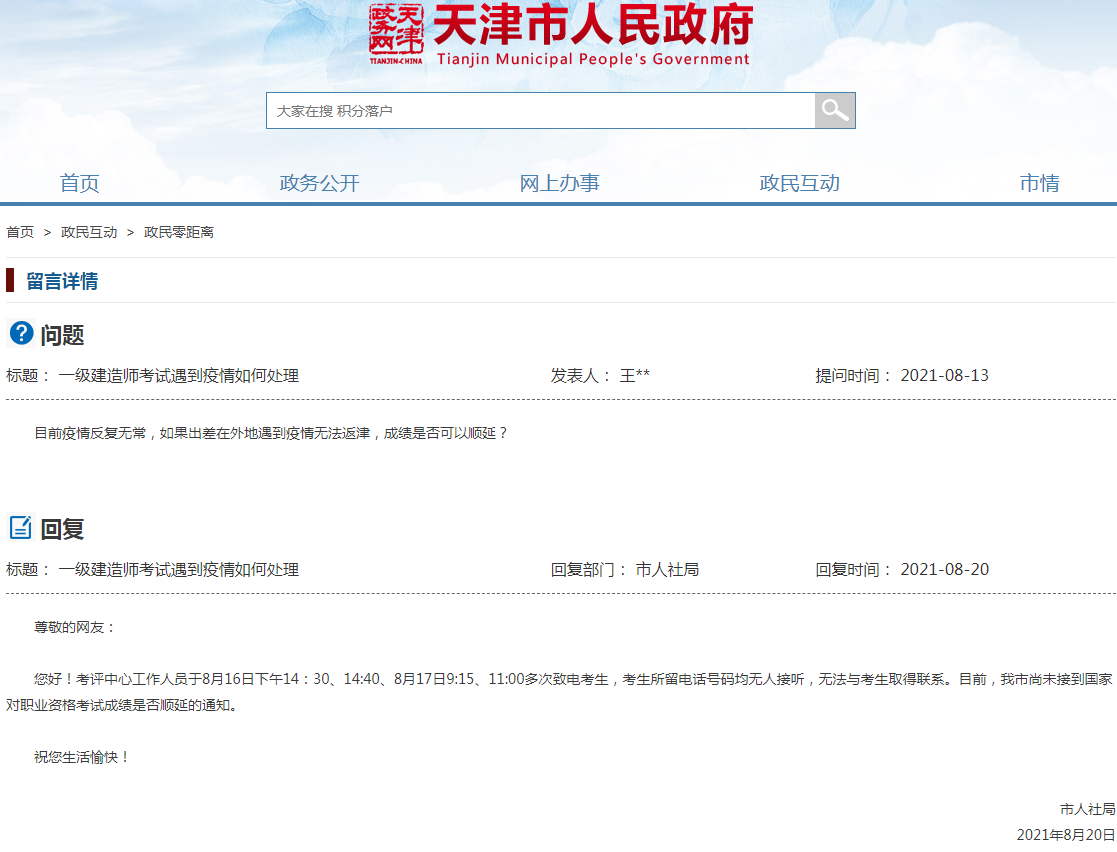Click the blue question mark icon beside 问题

tap(20, 333)
